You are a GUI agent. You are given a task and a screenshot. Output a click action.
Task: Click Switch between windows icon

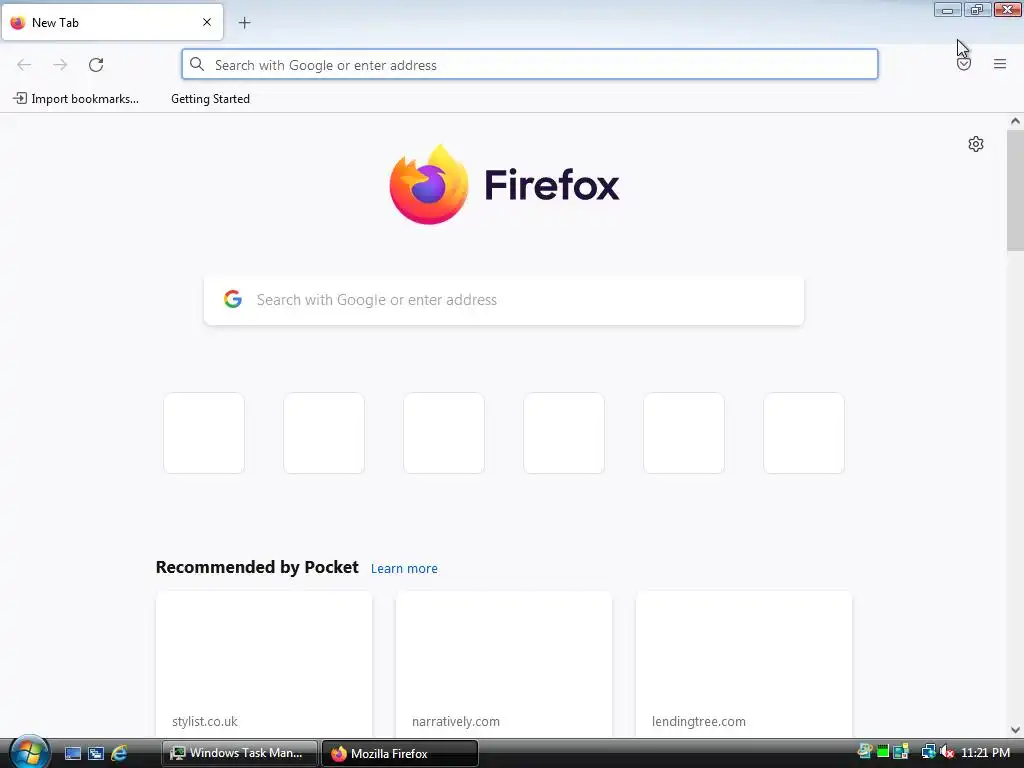pyautogui.click(x=96, y=754)
